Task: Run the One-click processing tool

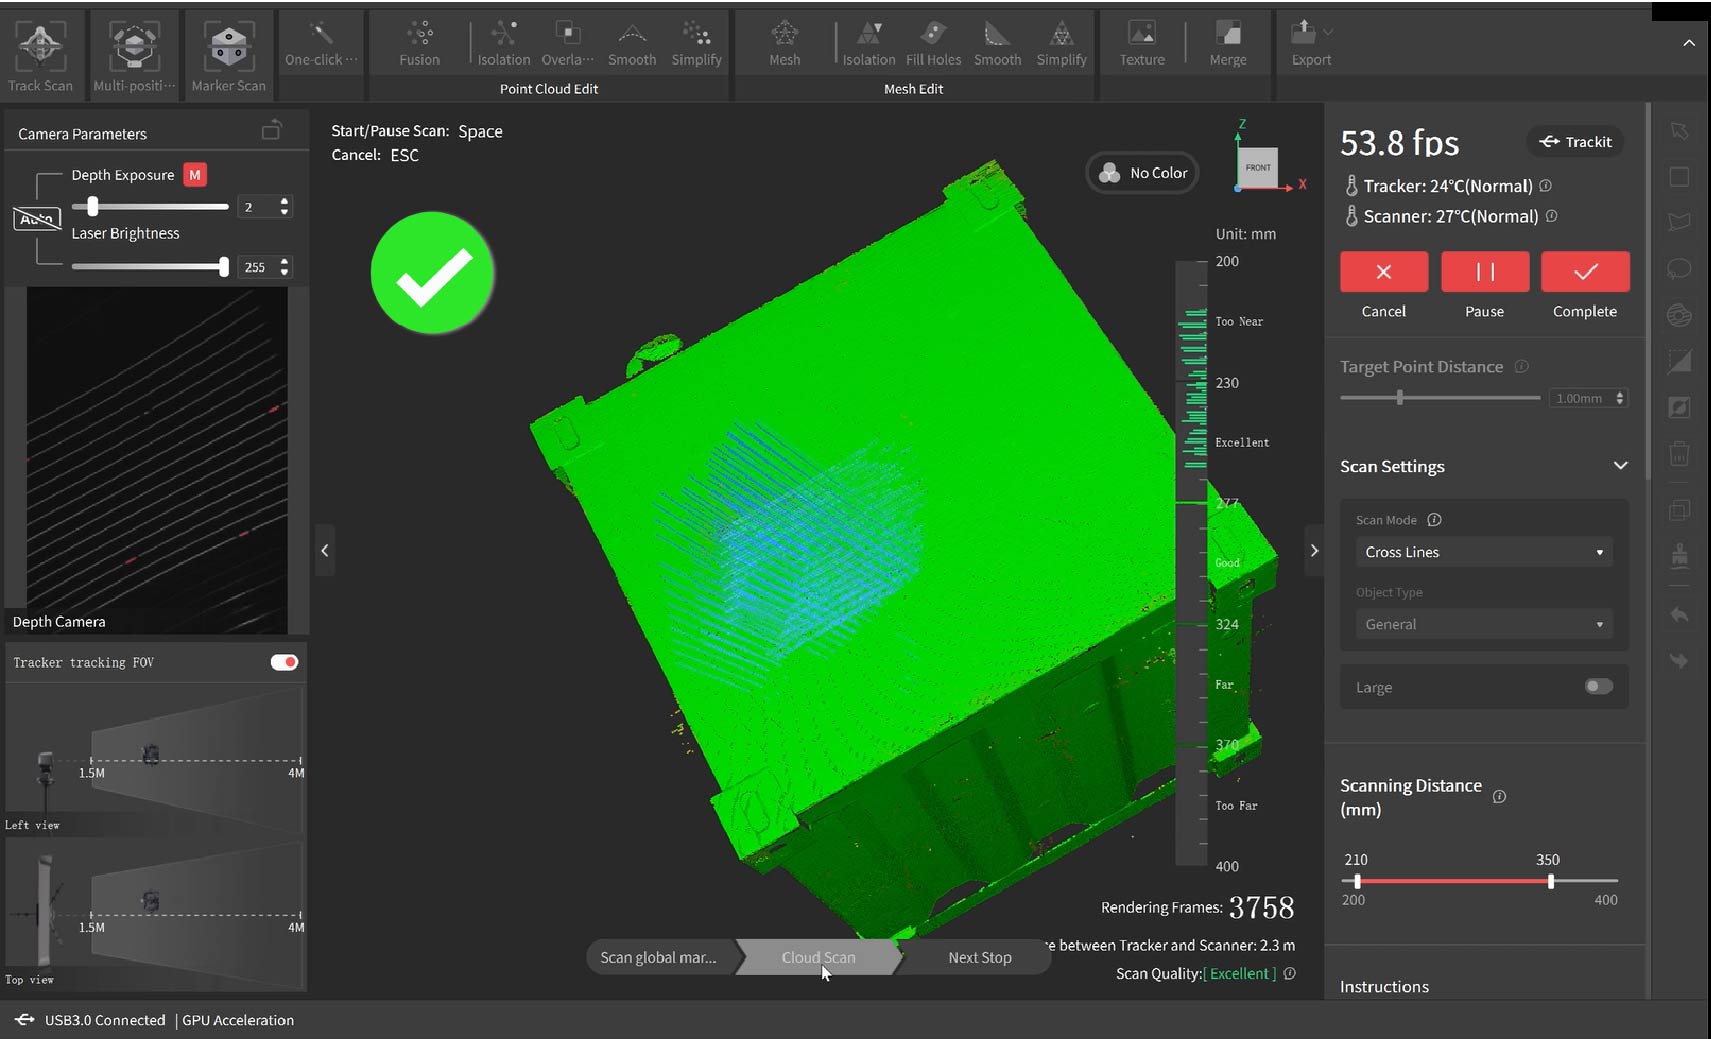Action: pos(321,43)
